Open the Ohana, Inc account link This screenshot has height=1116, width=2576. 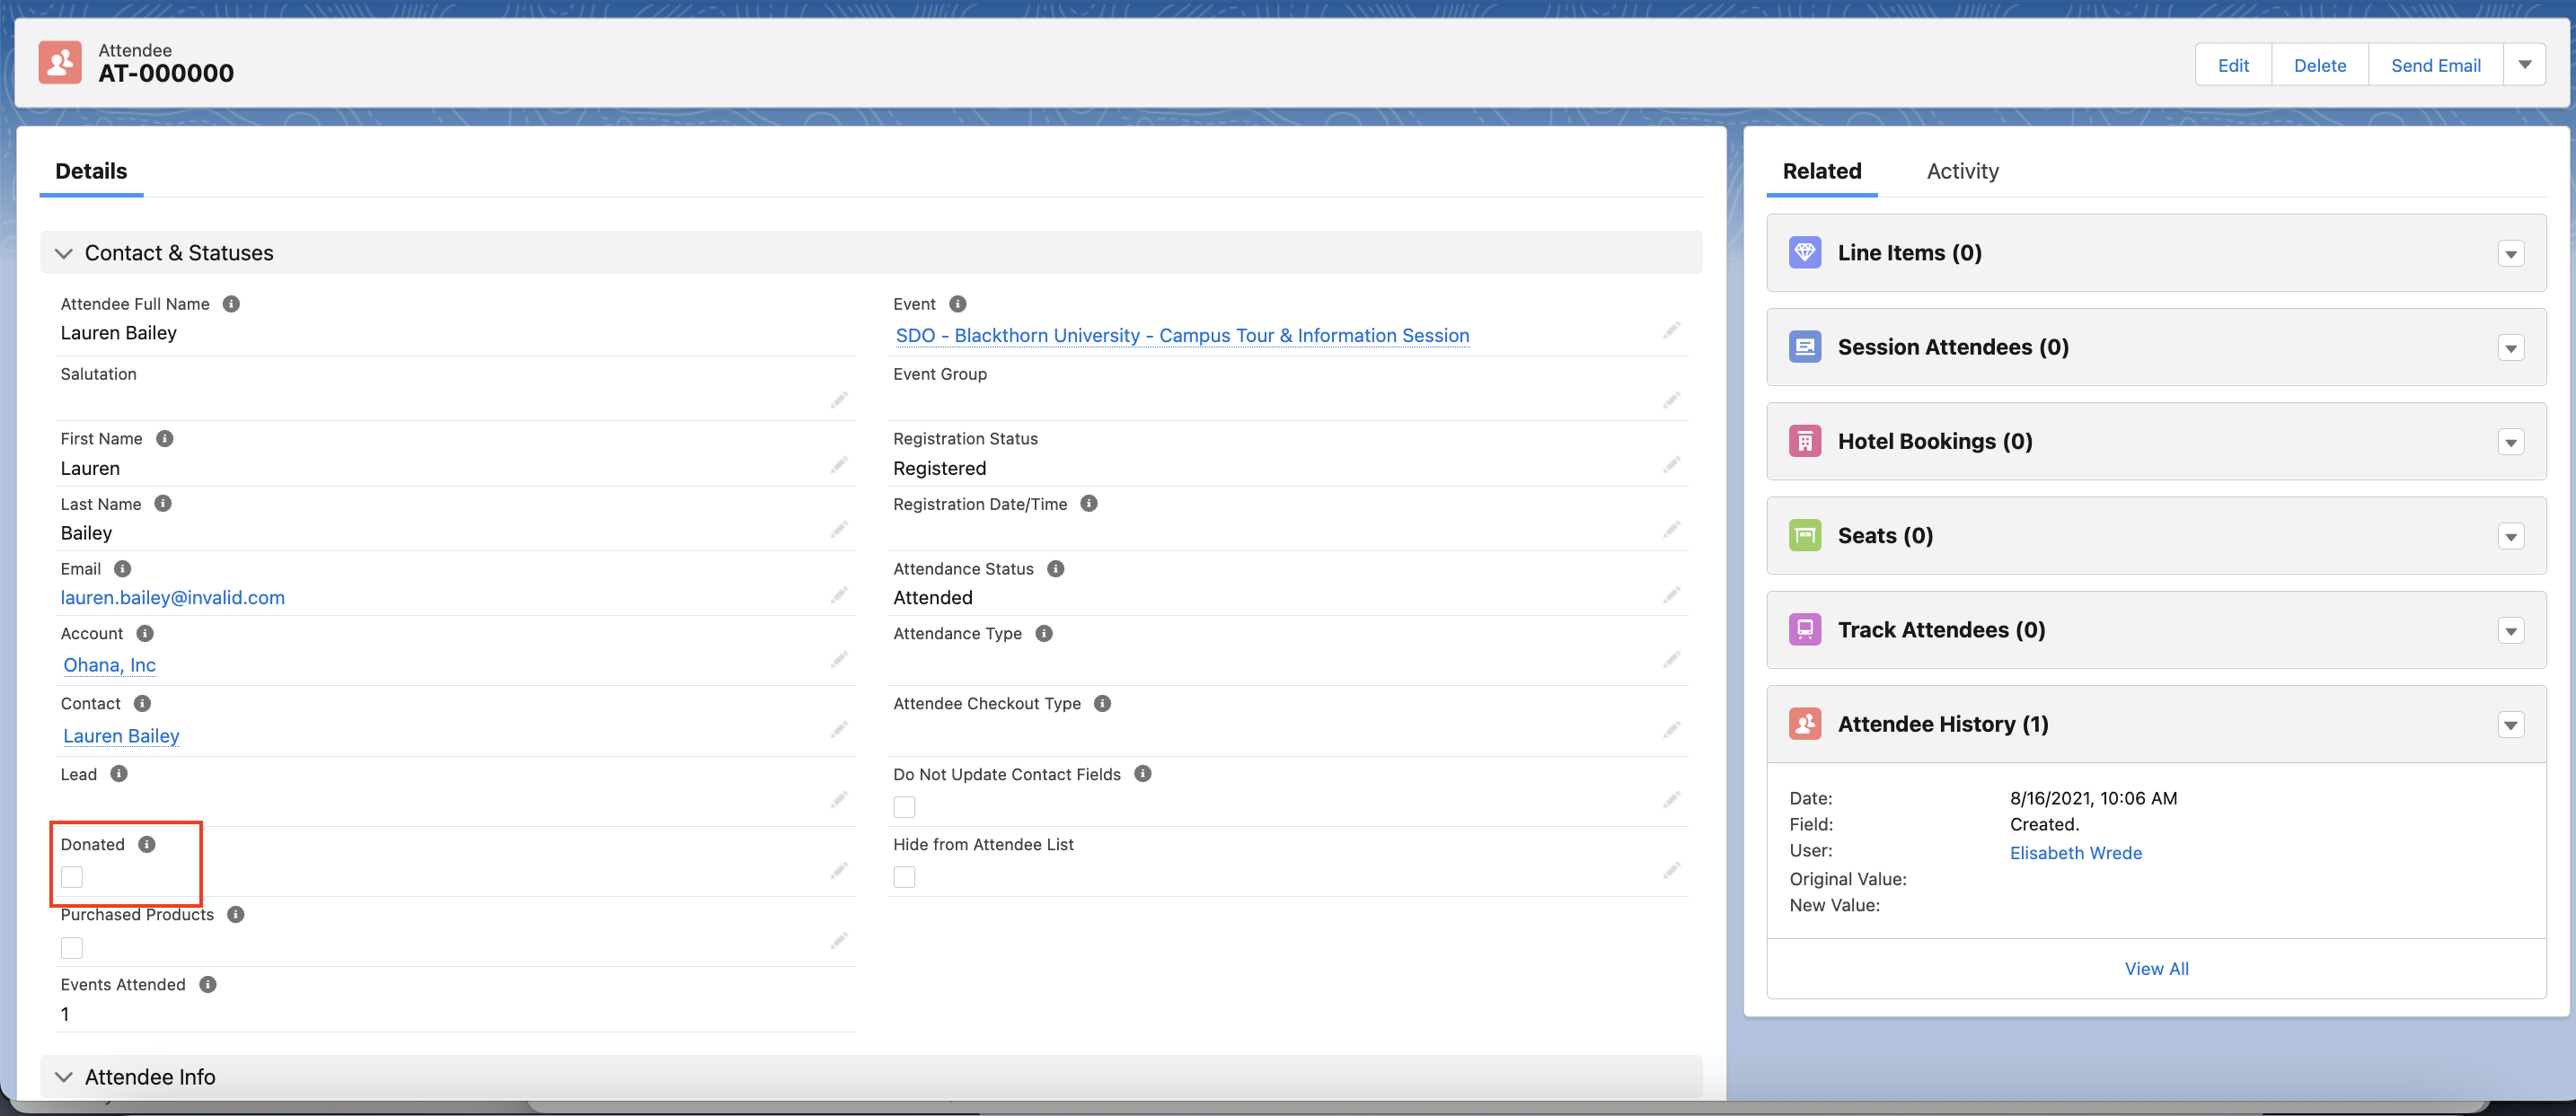[x=110, y=666]
